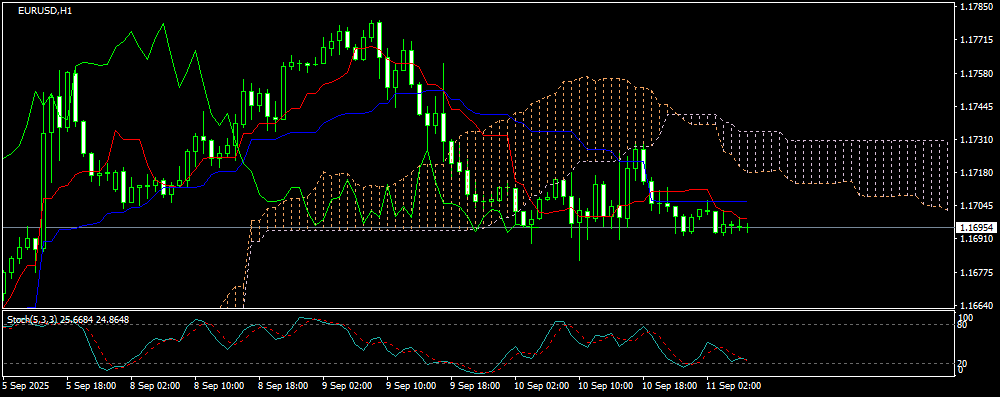Image resolution: width=1000 pixels, height=397 pixels.
Task: Click the 9 Sep 10:00 time label
Action: pyautogui.click(x=410, y=386)
